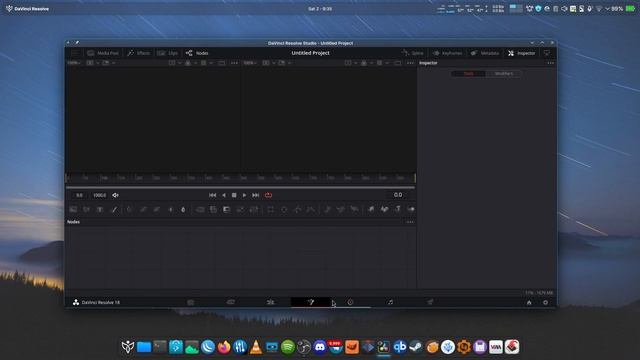The width and height of the screenshot is (640, 360).
Task: Open the right viewer zoom dropdown
Action: coord(250,63)
